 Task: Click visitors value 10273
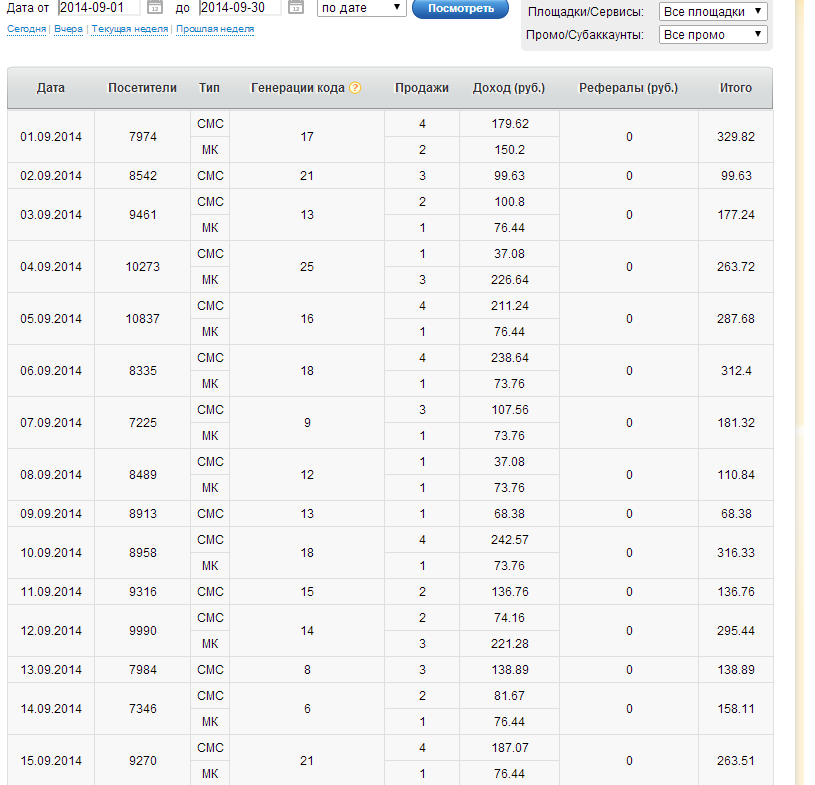143,267
